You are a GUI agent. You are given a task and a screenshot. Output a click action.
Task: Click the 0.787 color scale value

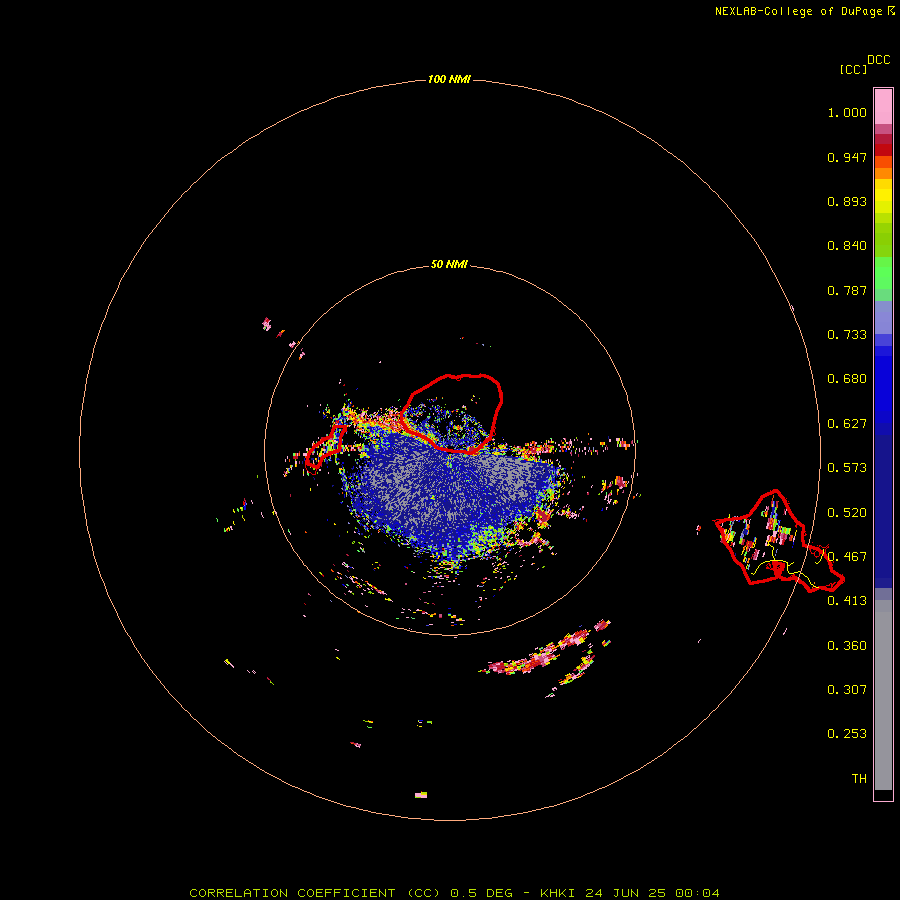847,290
